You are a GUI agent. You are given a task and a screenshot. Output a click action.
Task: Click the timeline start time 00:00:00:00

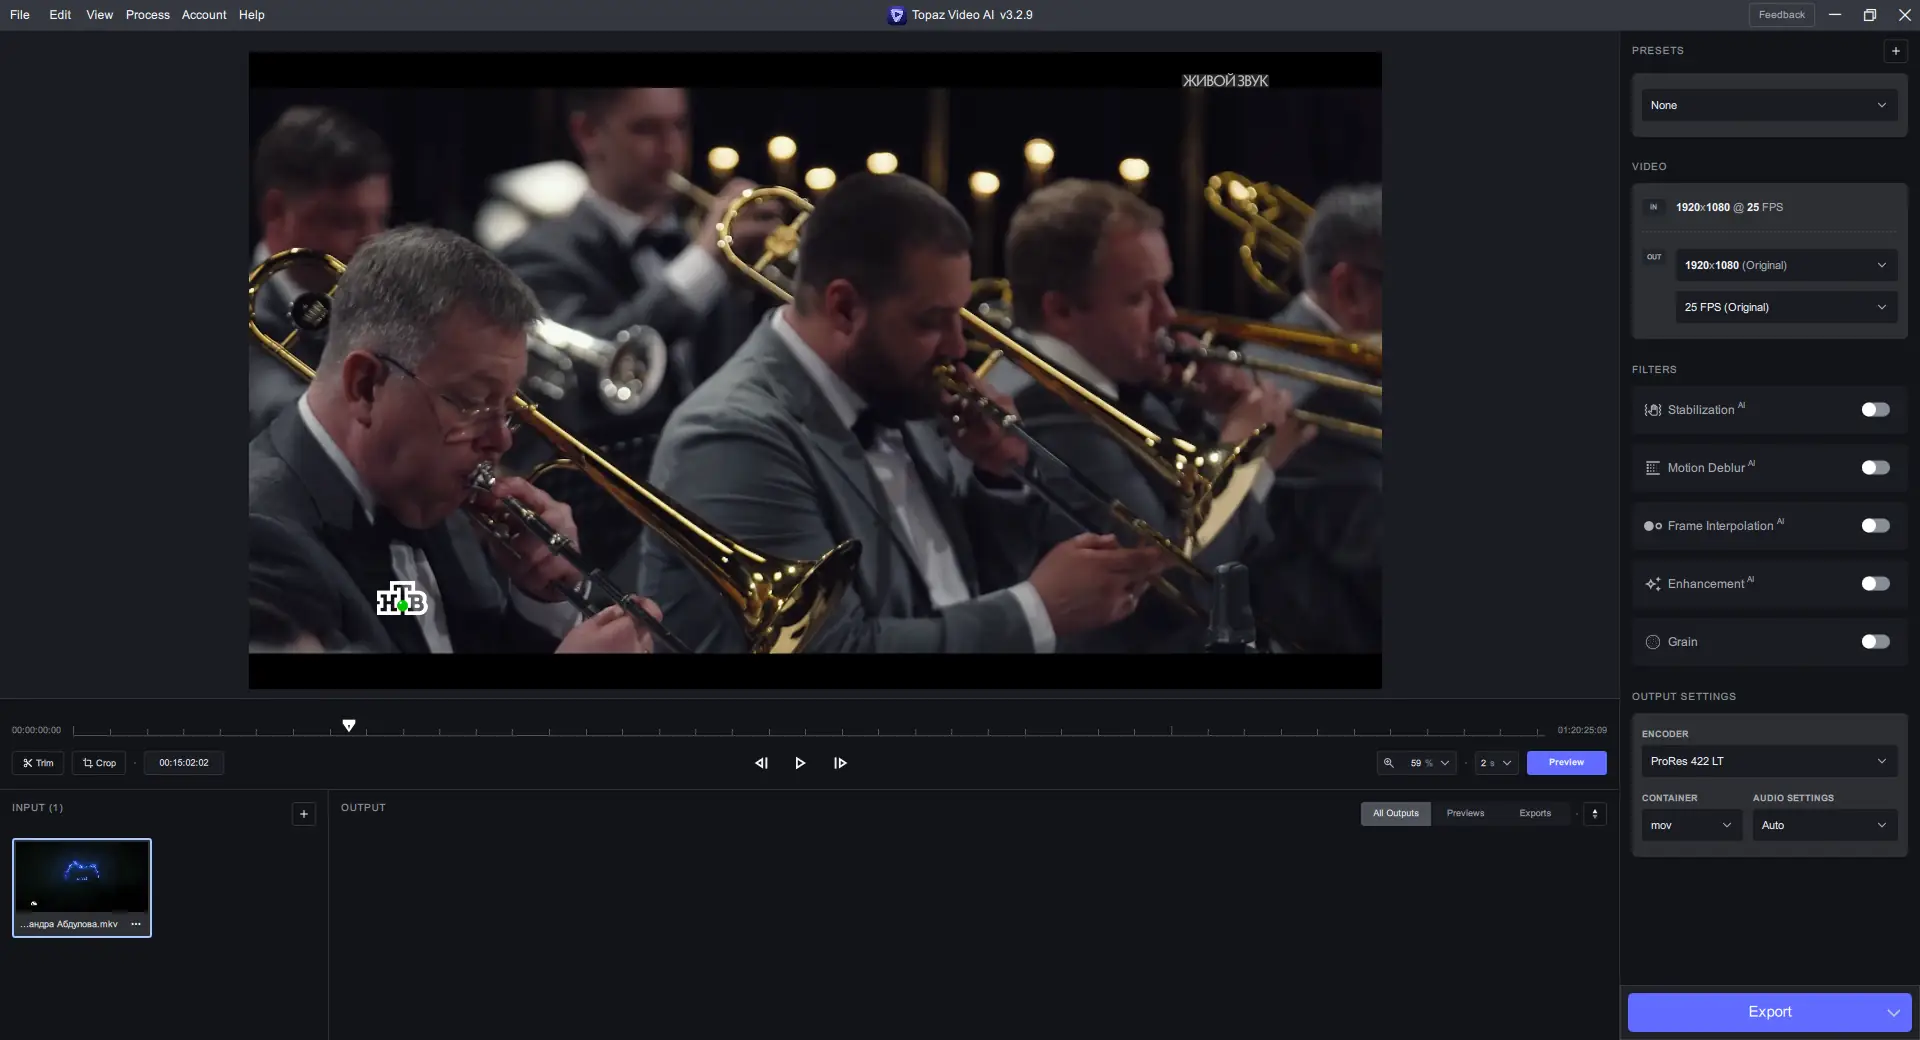(36, 731)
